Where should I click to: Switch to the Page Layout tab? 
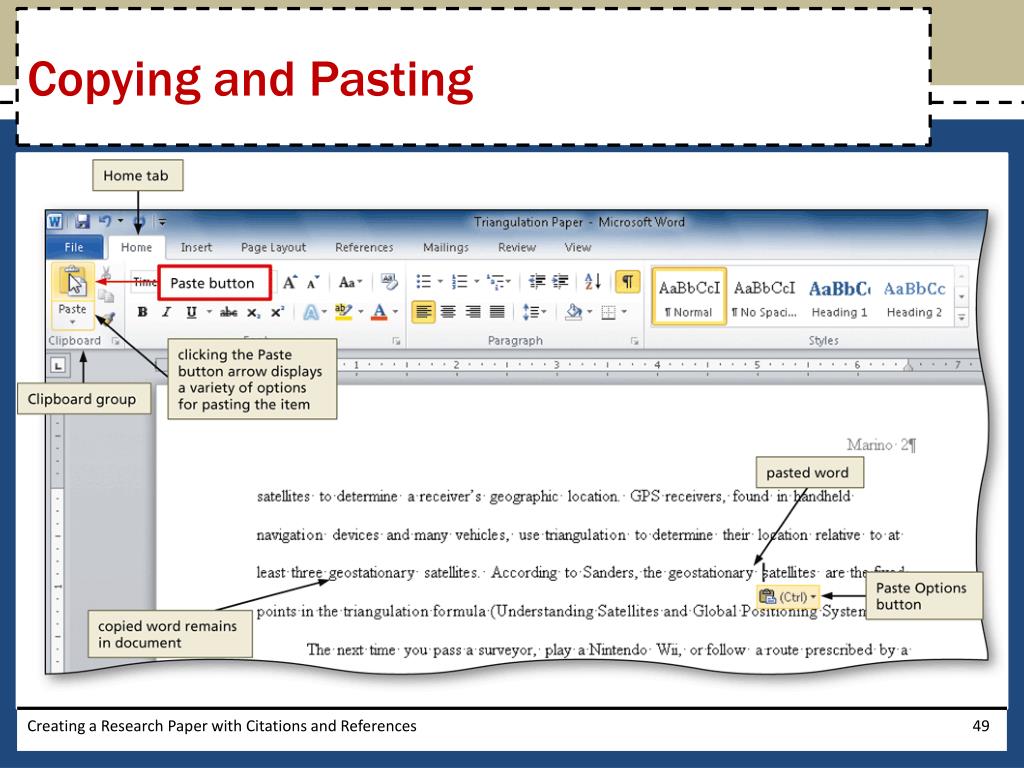click(273, 248)
